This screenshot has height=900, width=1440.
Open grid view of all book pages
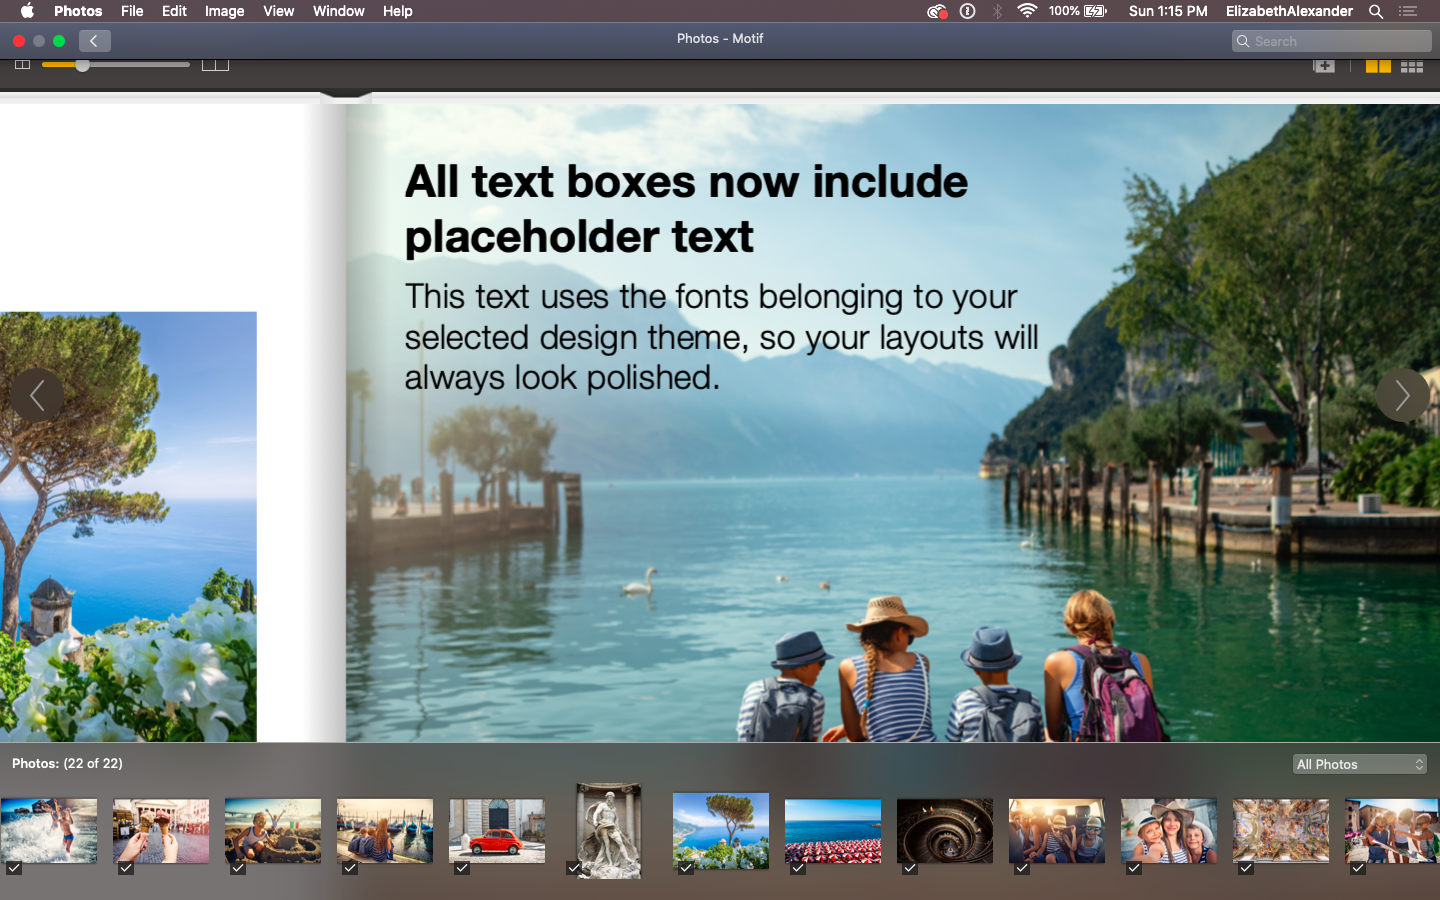point(1412,66)
